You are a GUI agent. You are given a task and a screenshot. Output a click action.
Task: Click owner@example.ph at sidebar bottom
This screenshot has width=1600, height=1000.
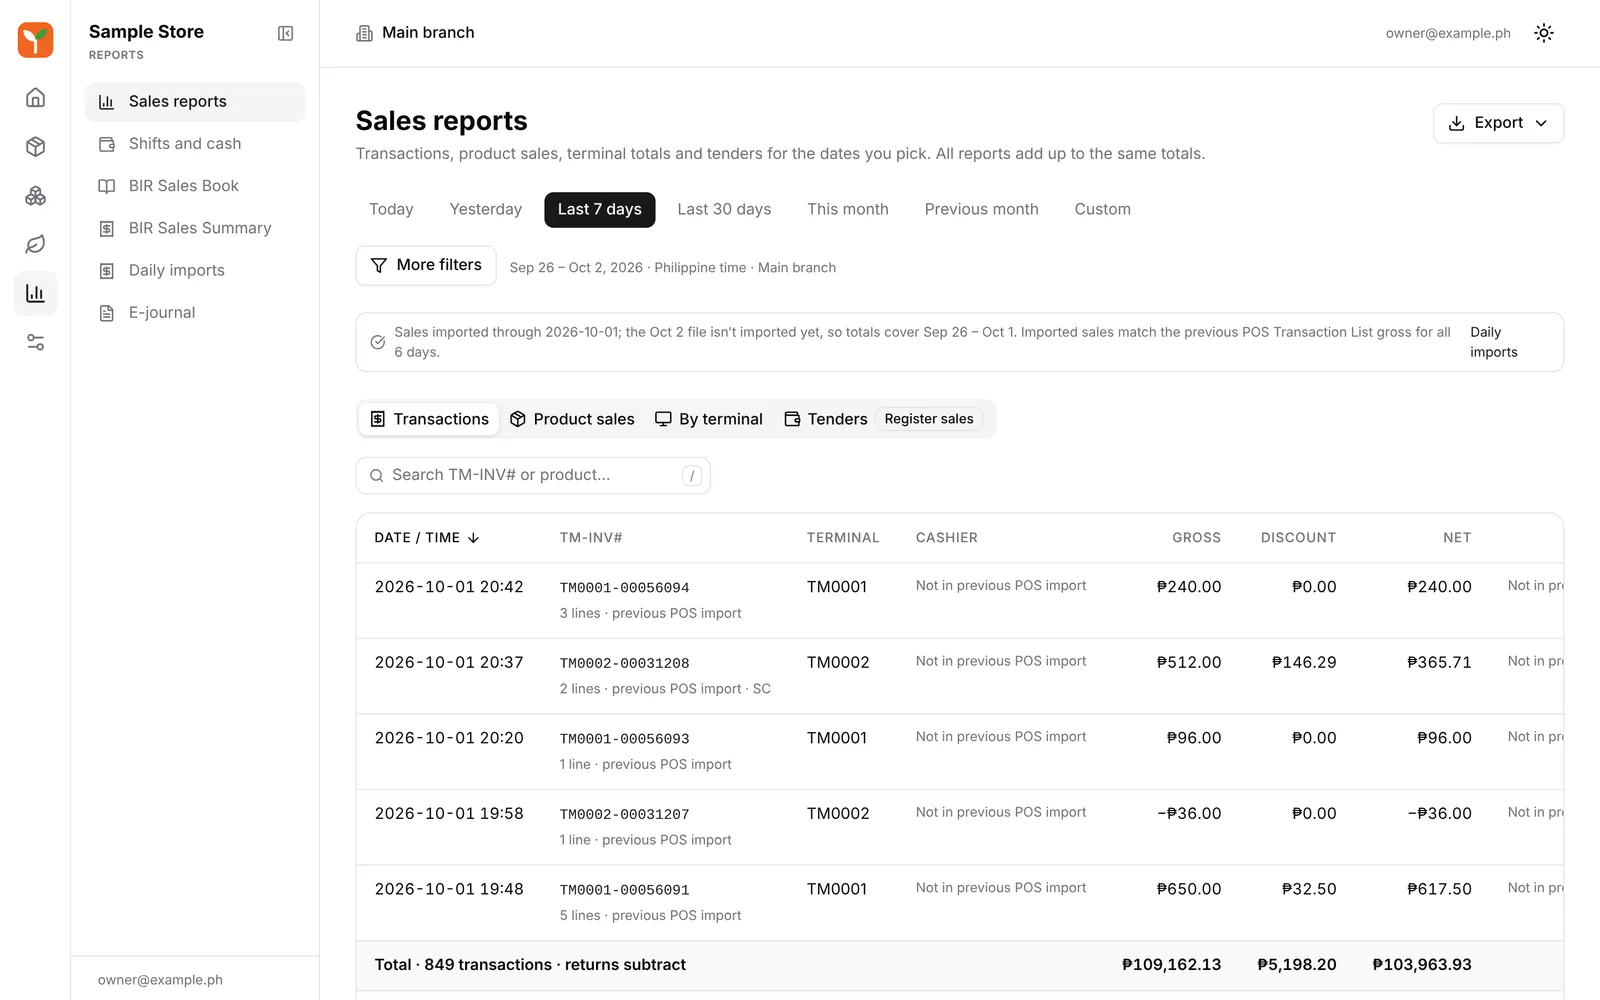(x=160, y=980)
